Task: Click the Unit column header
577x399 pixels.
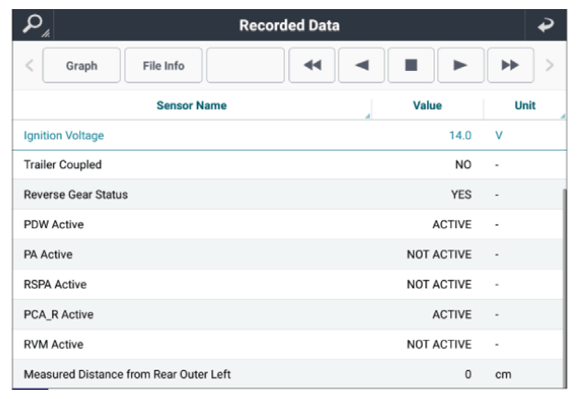Action: (x=525, y=105)
